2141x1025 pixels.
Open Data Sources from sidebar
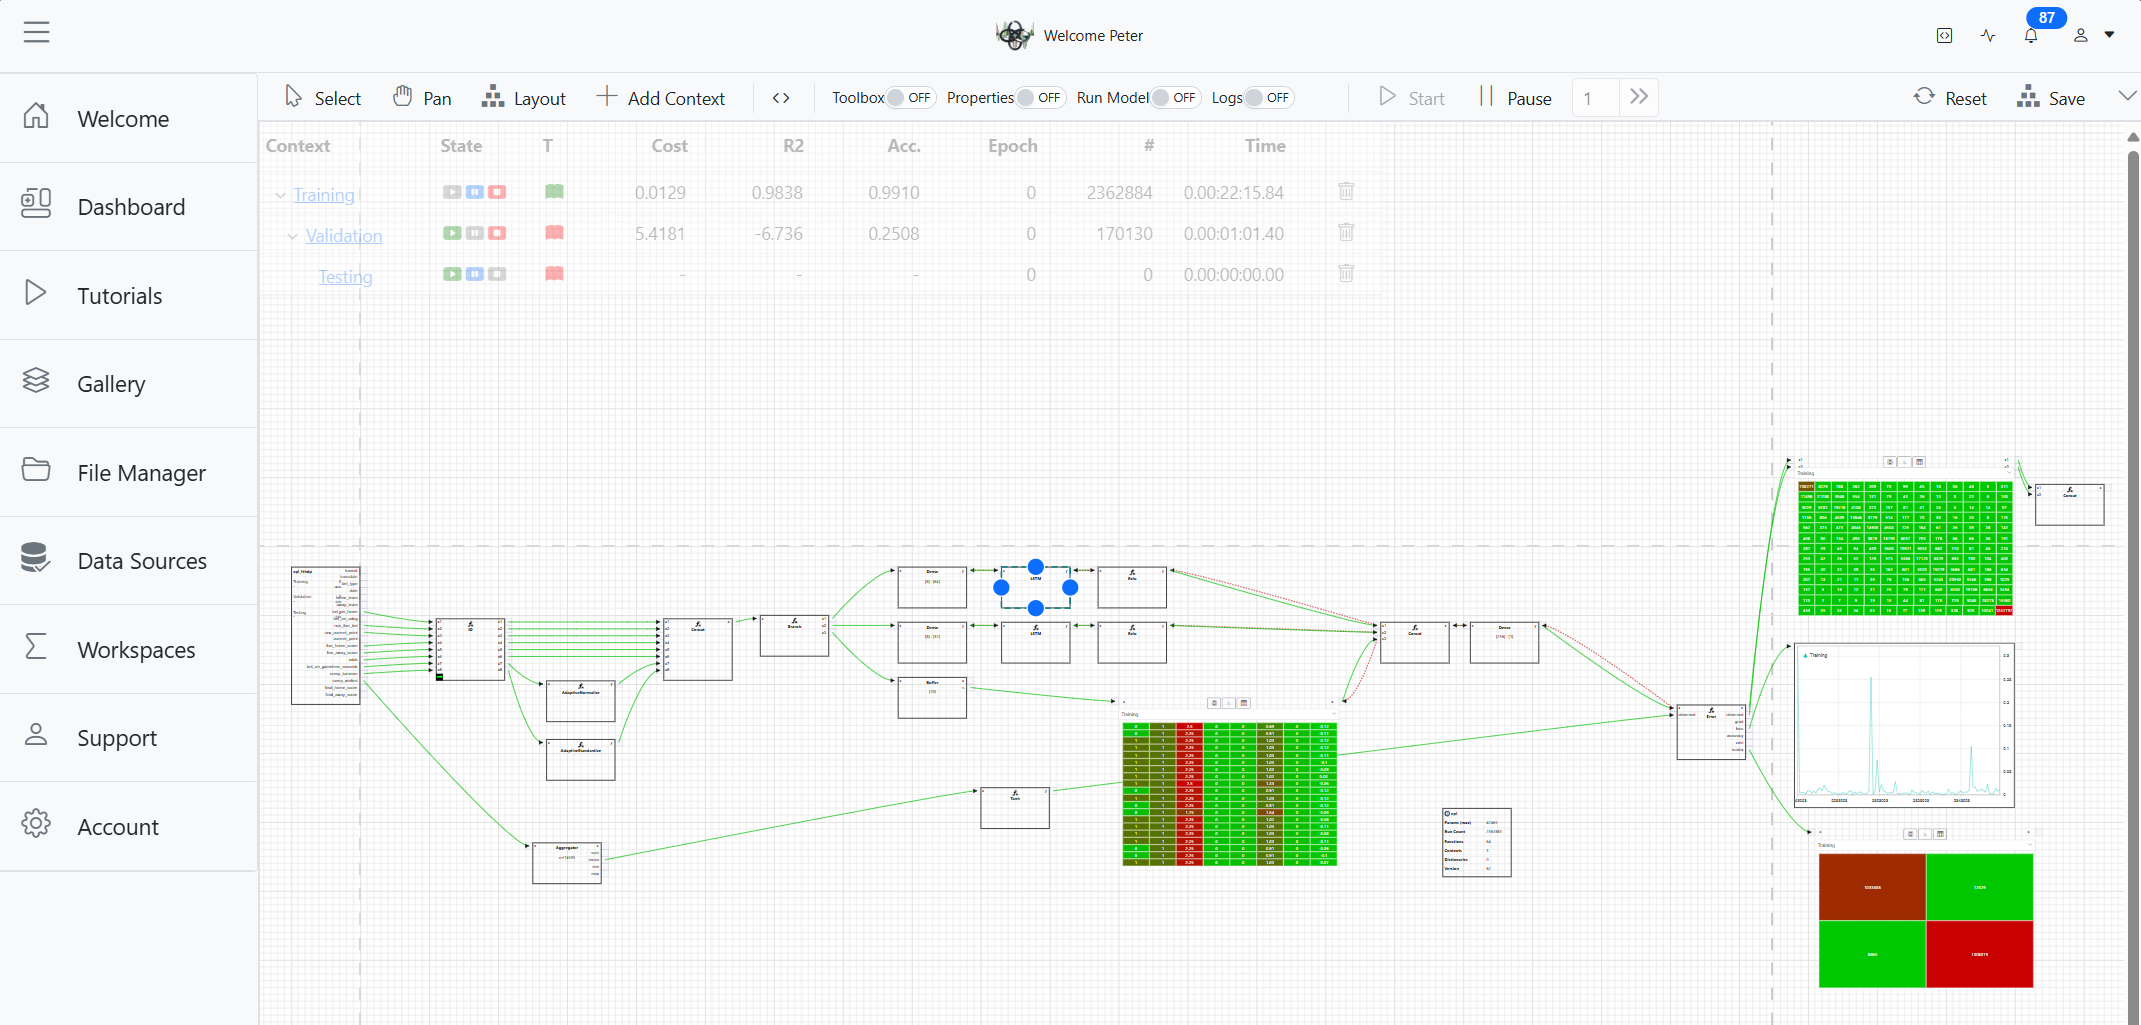click(128, 560)
